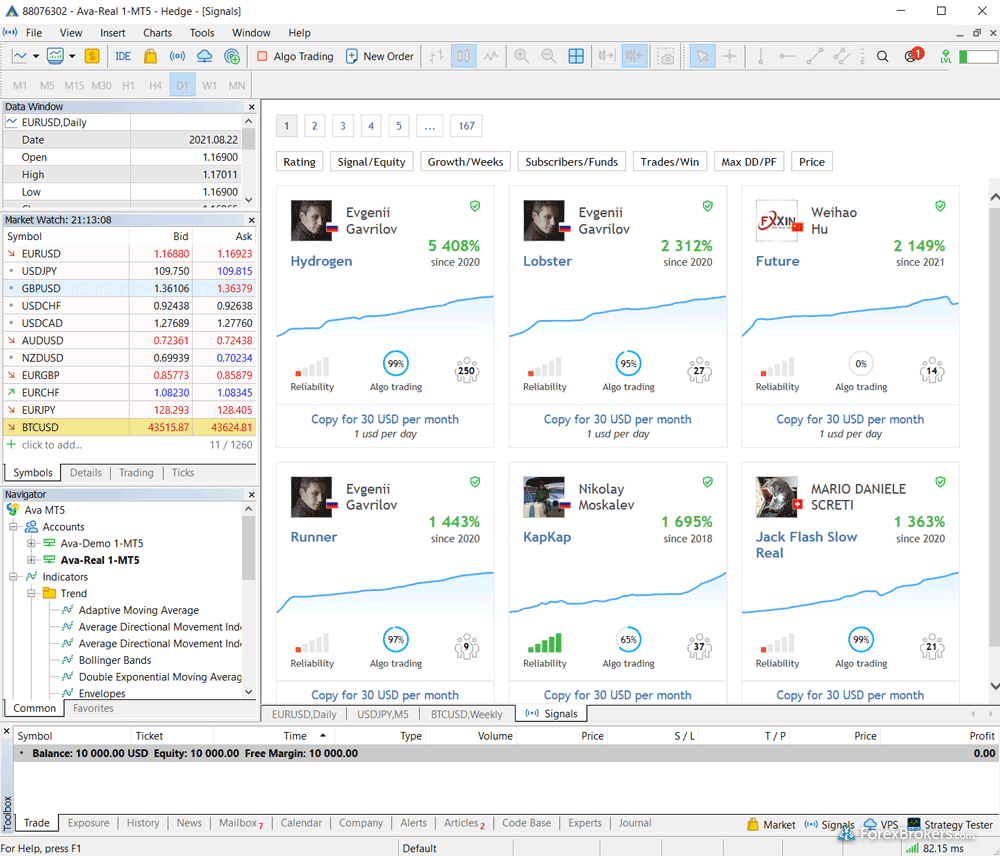Viewport: 1000px width, 856px height.
Task: Open the Favorites tab in Navigator
Action: [x=93, y=708]
